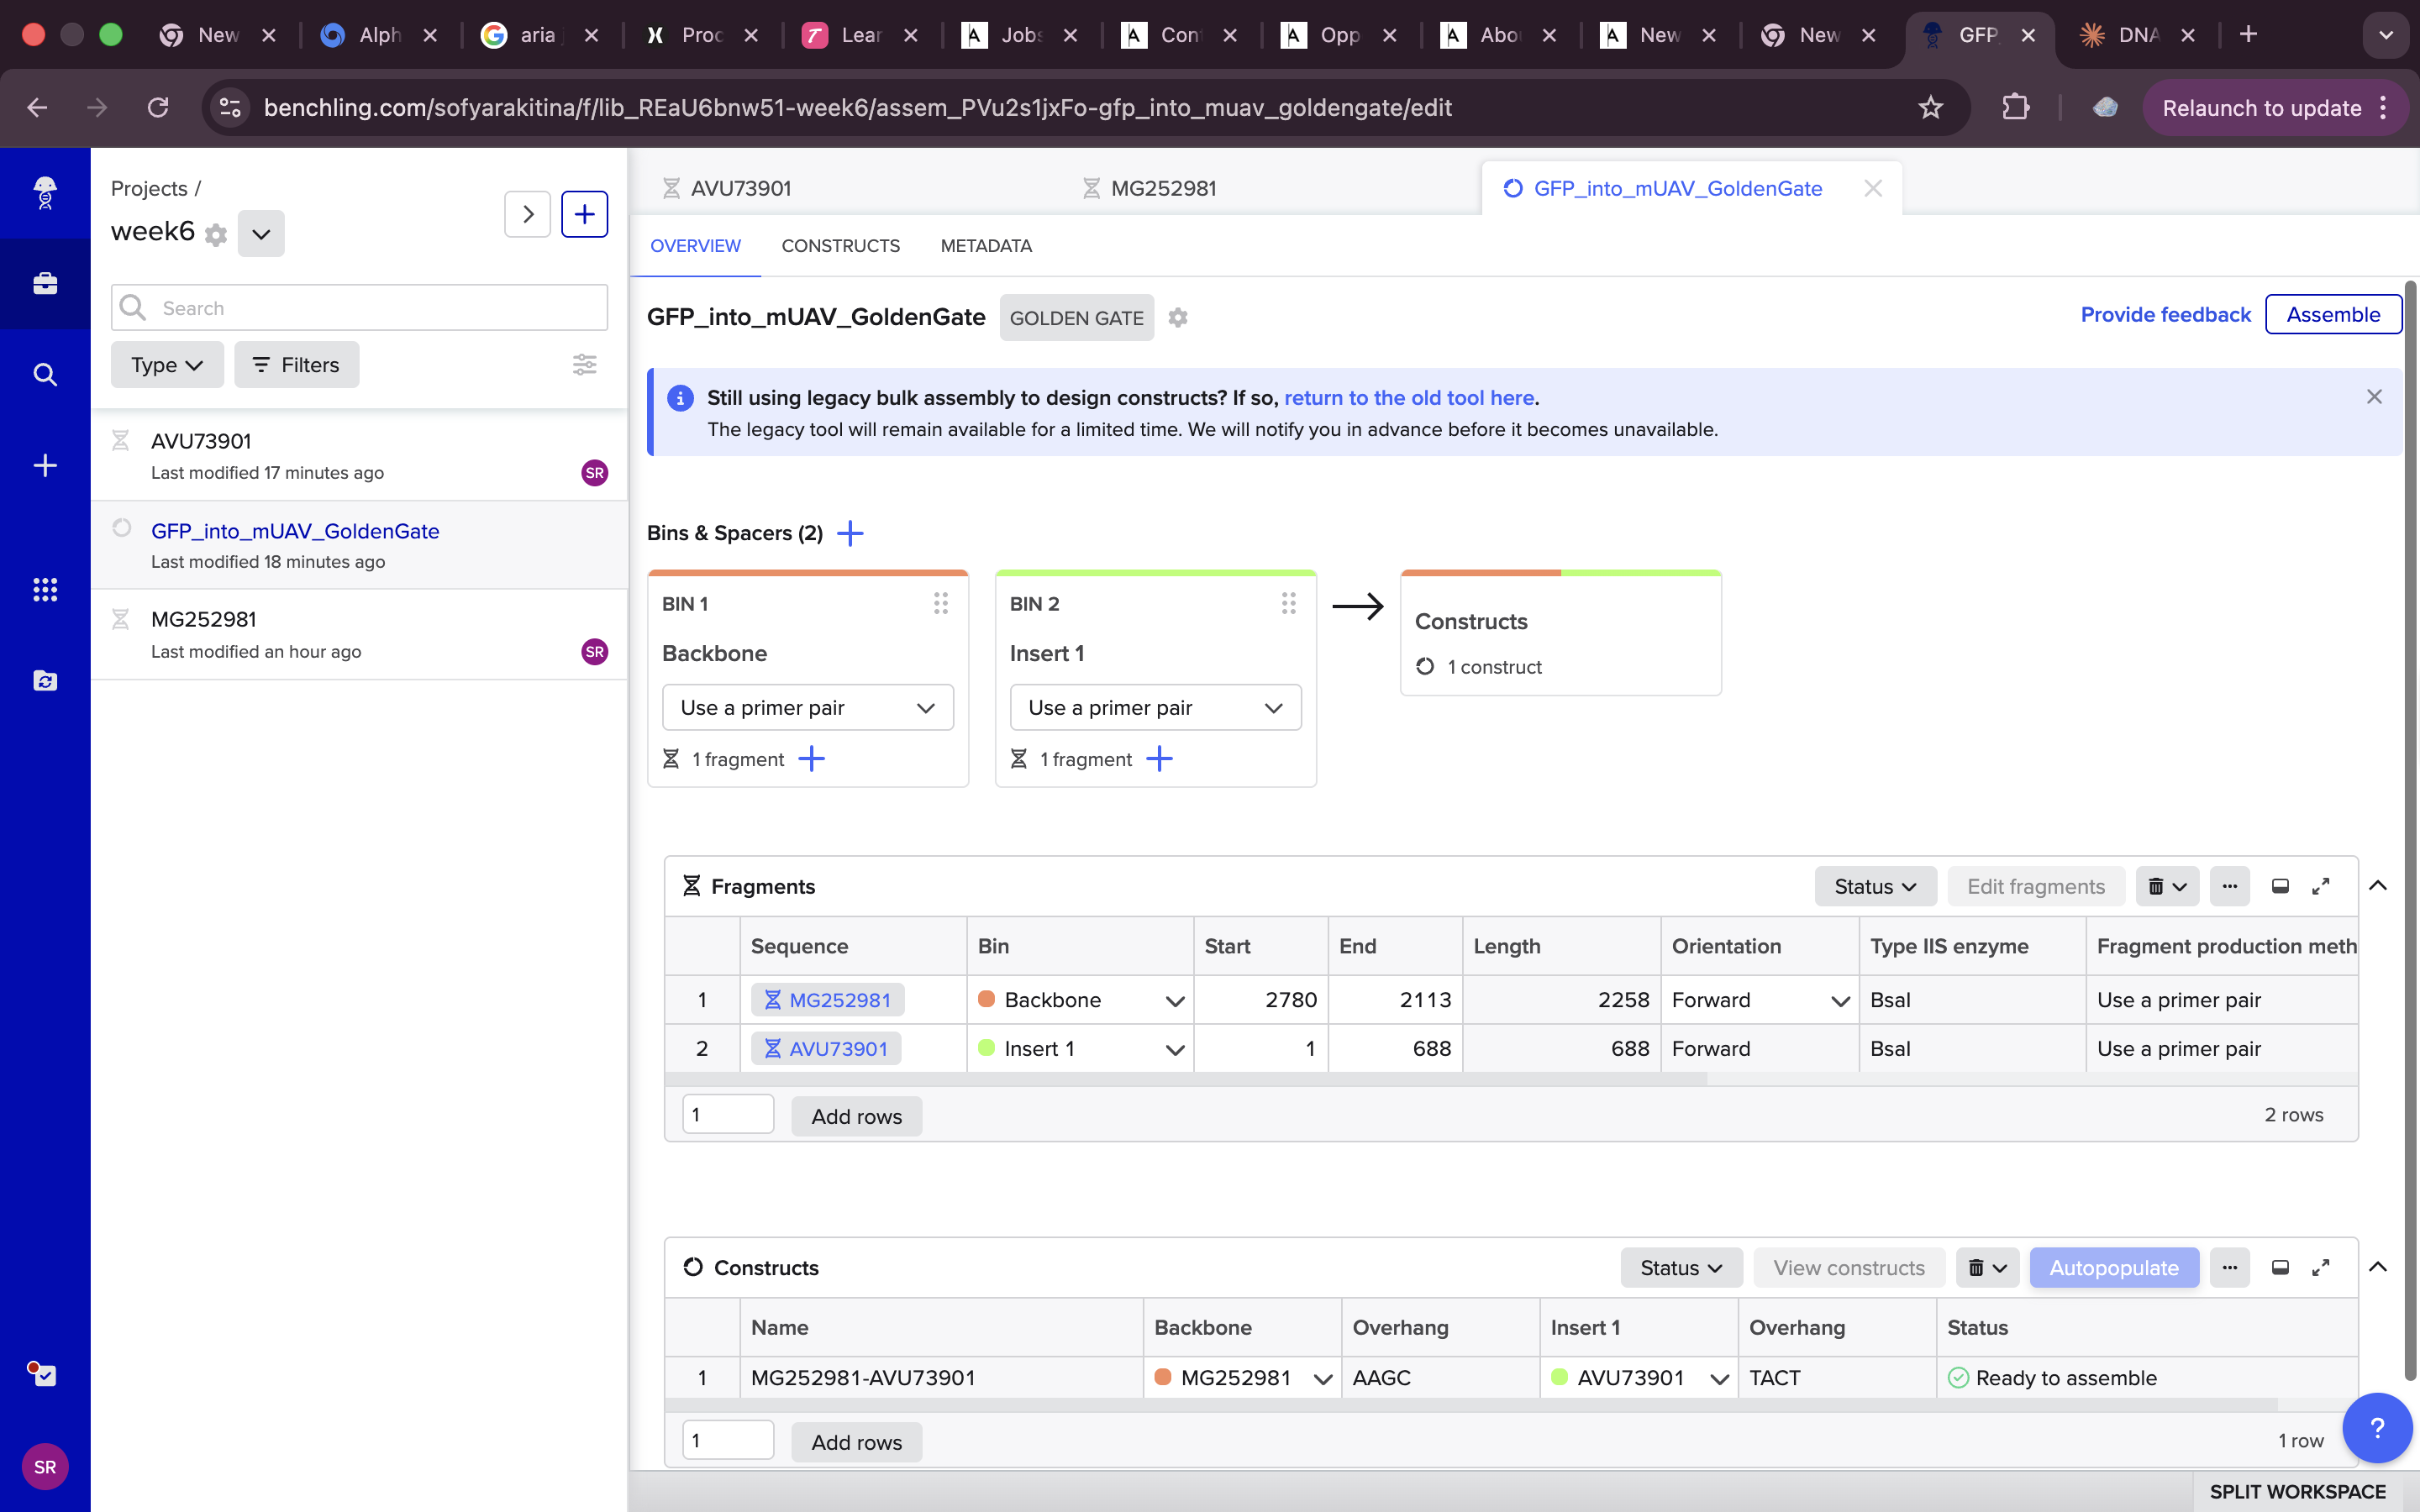Image resolution: width=2420 pixels, height=1512 pixels.
Task: Select the GFP_into_mUAV_GoldenGate workspace tab
Action: tap(1677, 188)
